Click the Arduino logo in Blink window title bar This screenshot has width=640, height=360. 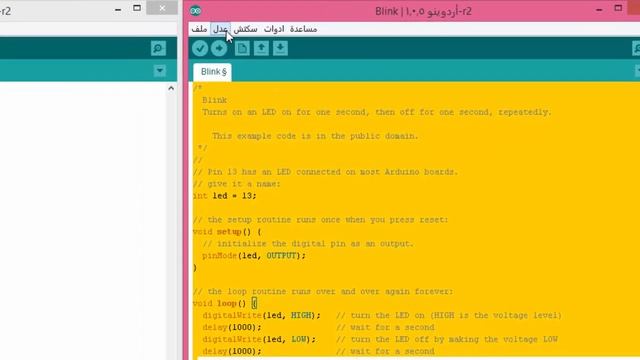tap(196, 11)
